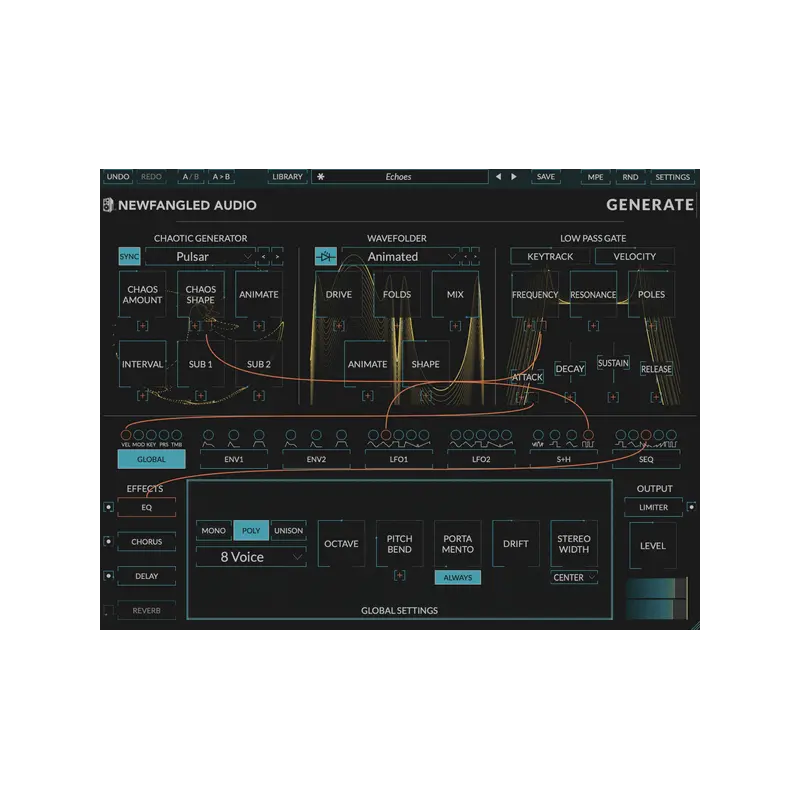The image size is (800, 800).
Task: Toggle the MPE button
Action: tap(595, 177)
